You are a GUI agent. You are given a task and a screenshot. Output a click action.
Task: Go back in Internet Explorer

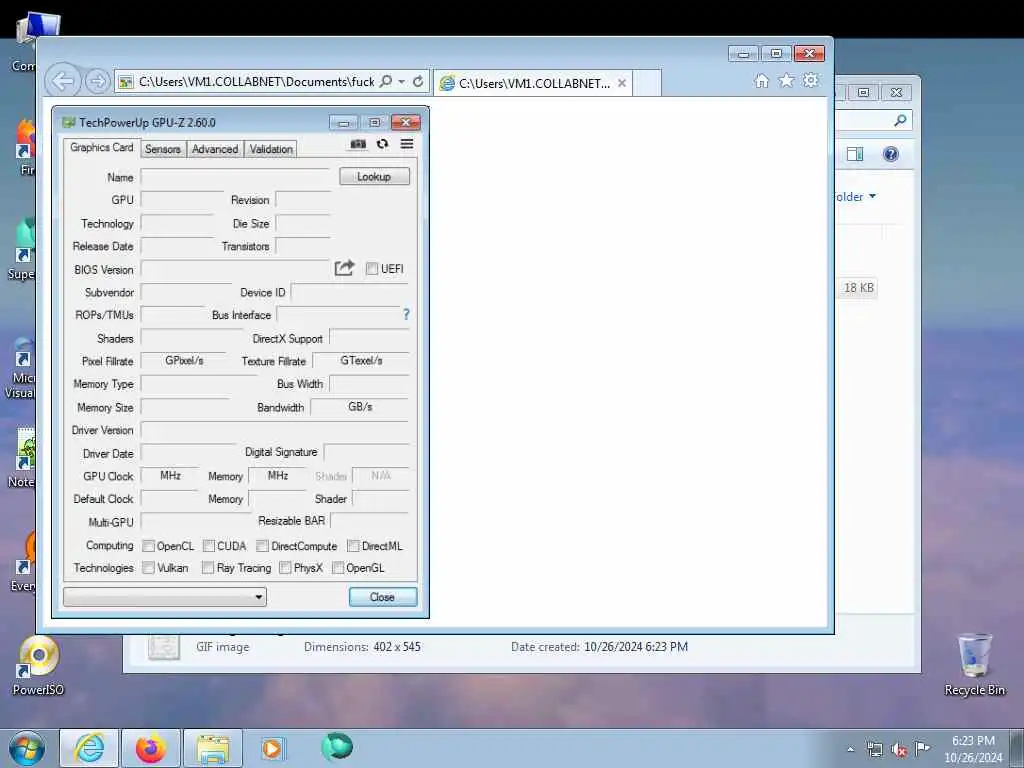pos(63,82)
